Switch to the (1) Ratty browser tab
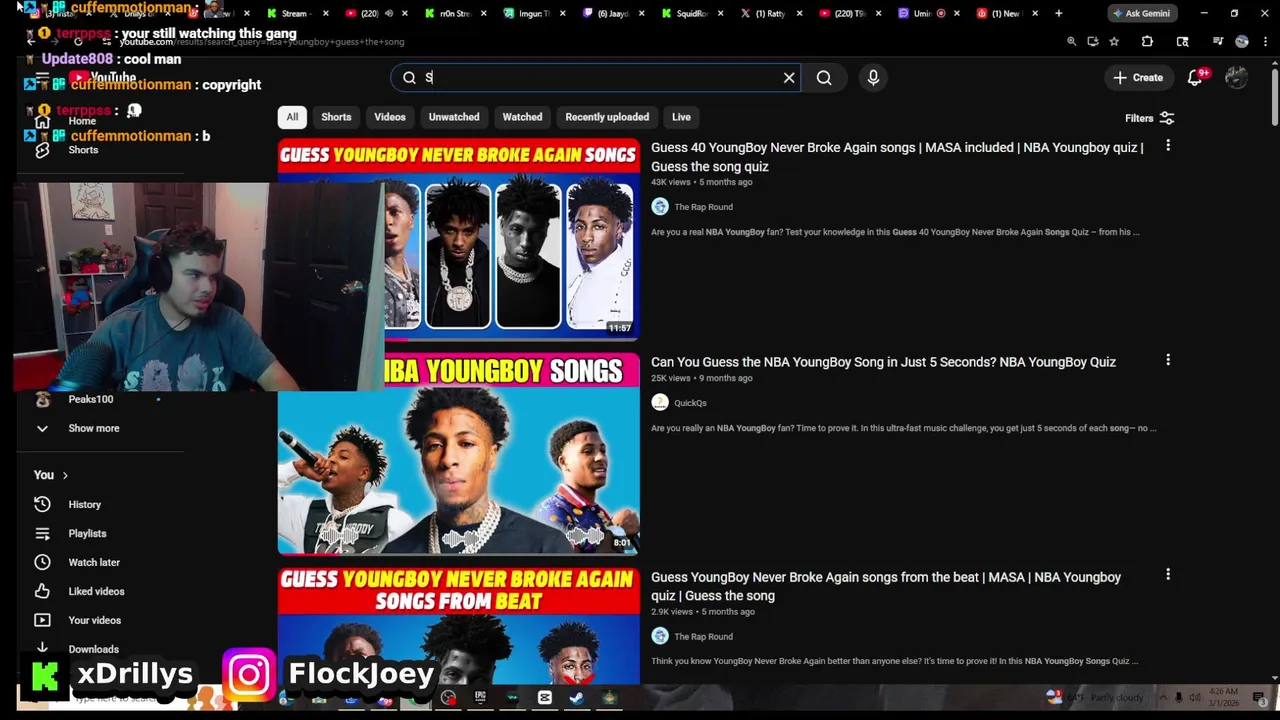 (x=771, y=14)
